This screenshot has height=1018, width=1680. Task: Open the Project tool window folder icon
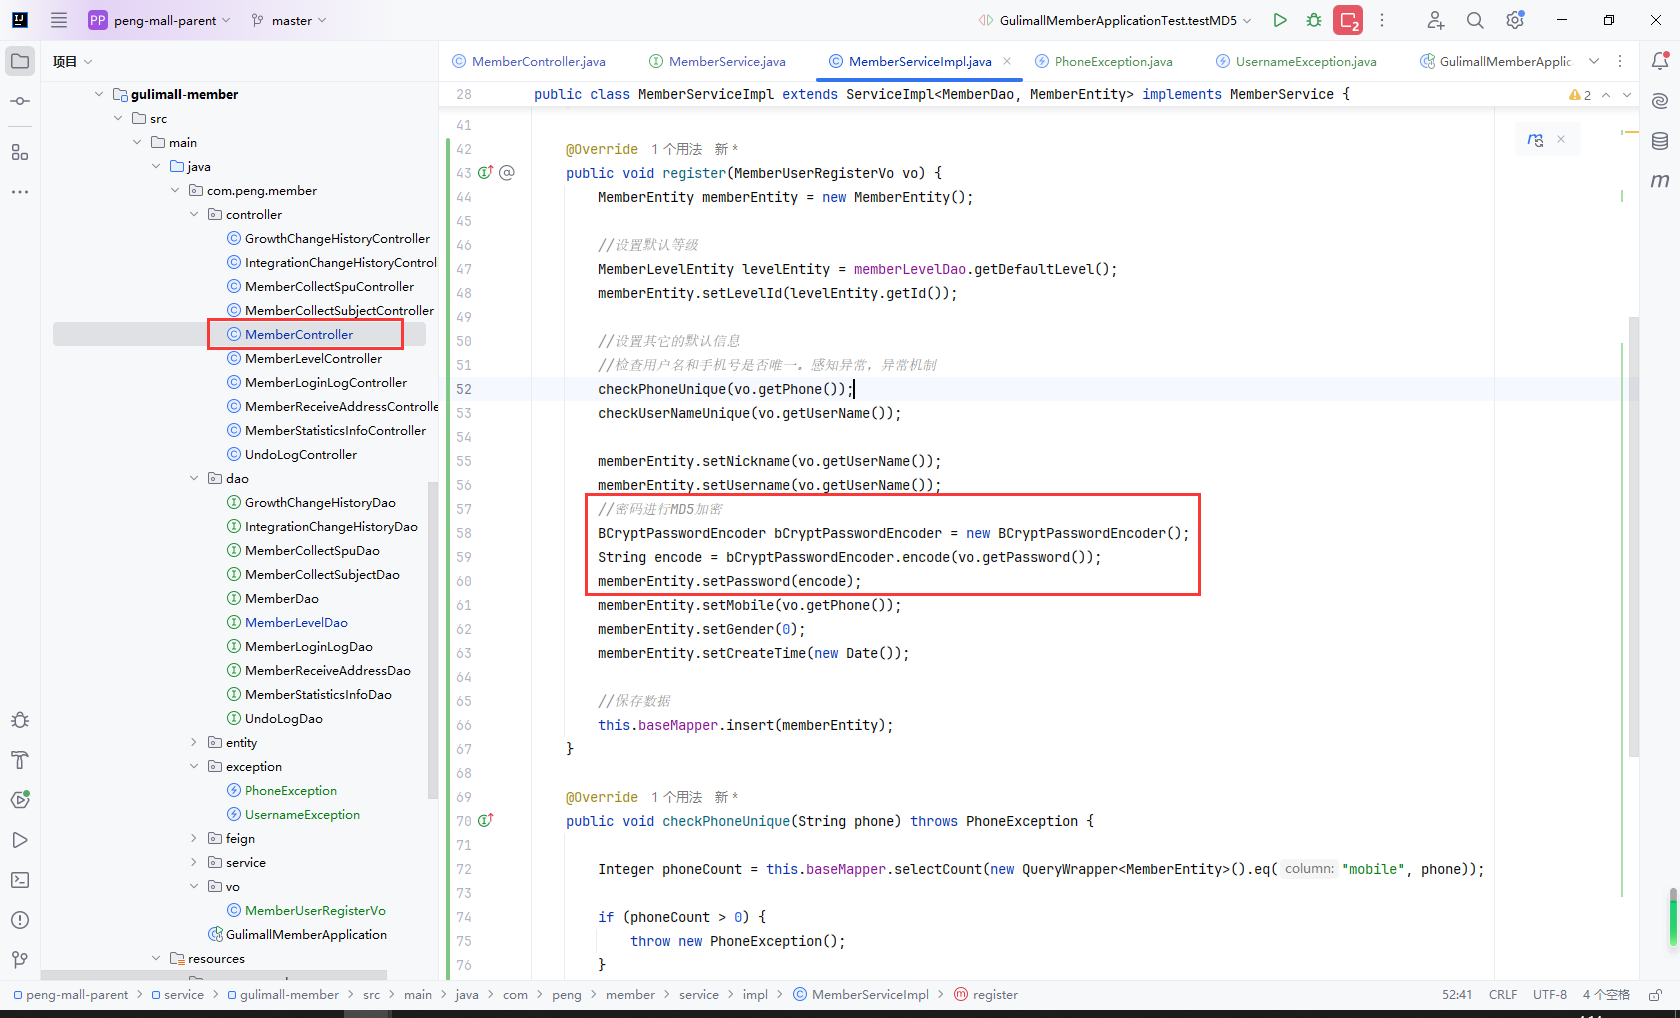pos(20,61)
